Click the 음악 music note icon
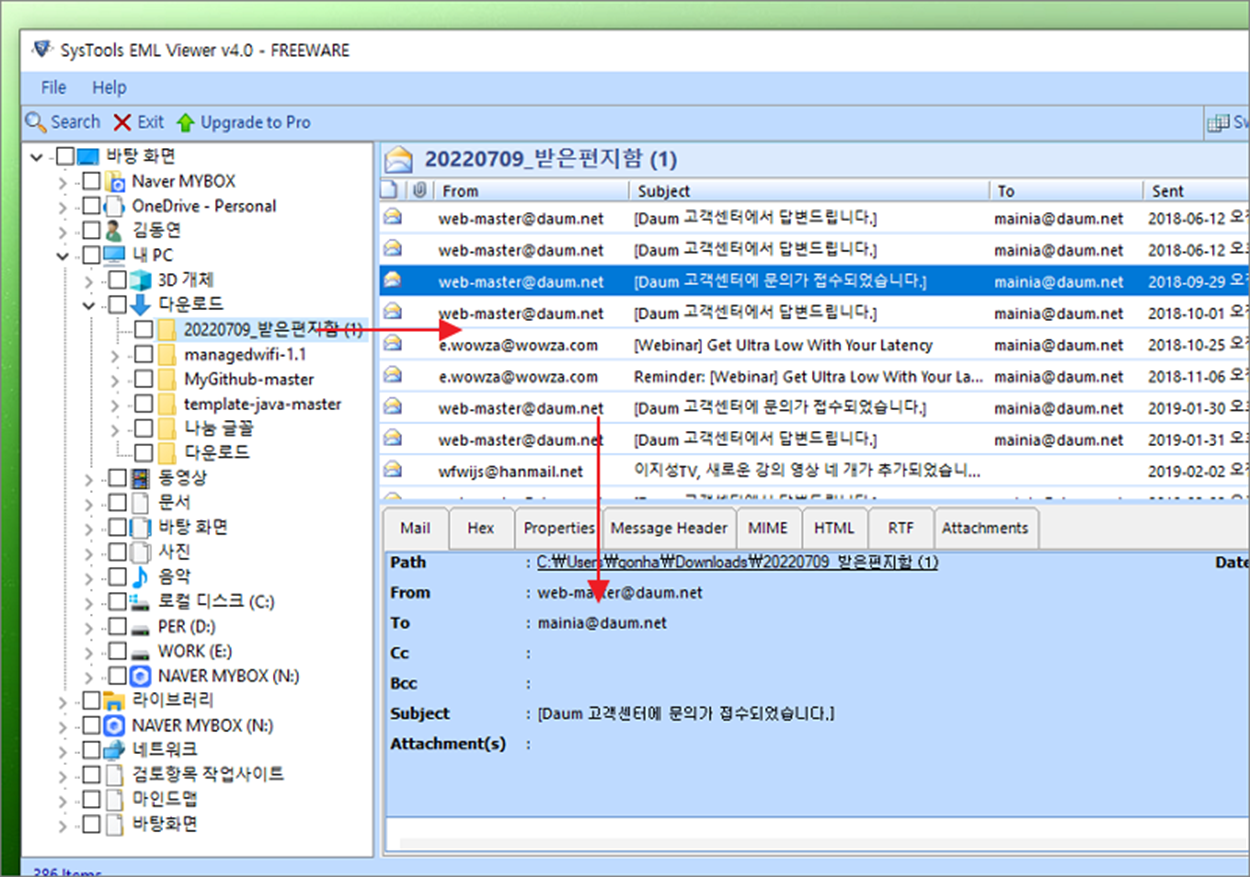This screenshot has width=1250, height=877. [x=141, y=577]
